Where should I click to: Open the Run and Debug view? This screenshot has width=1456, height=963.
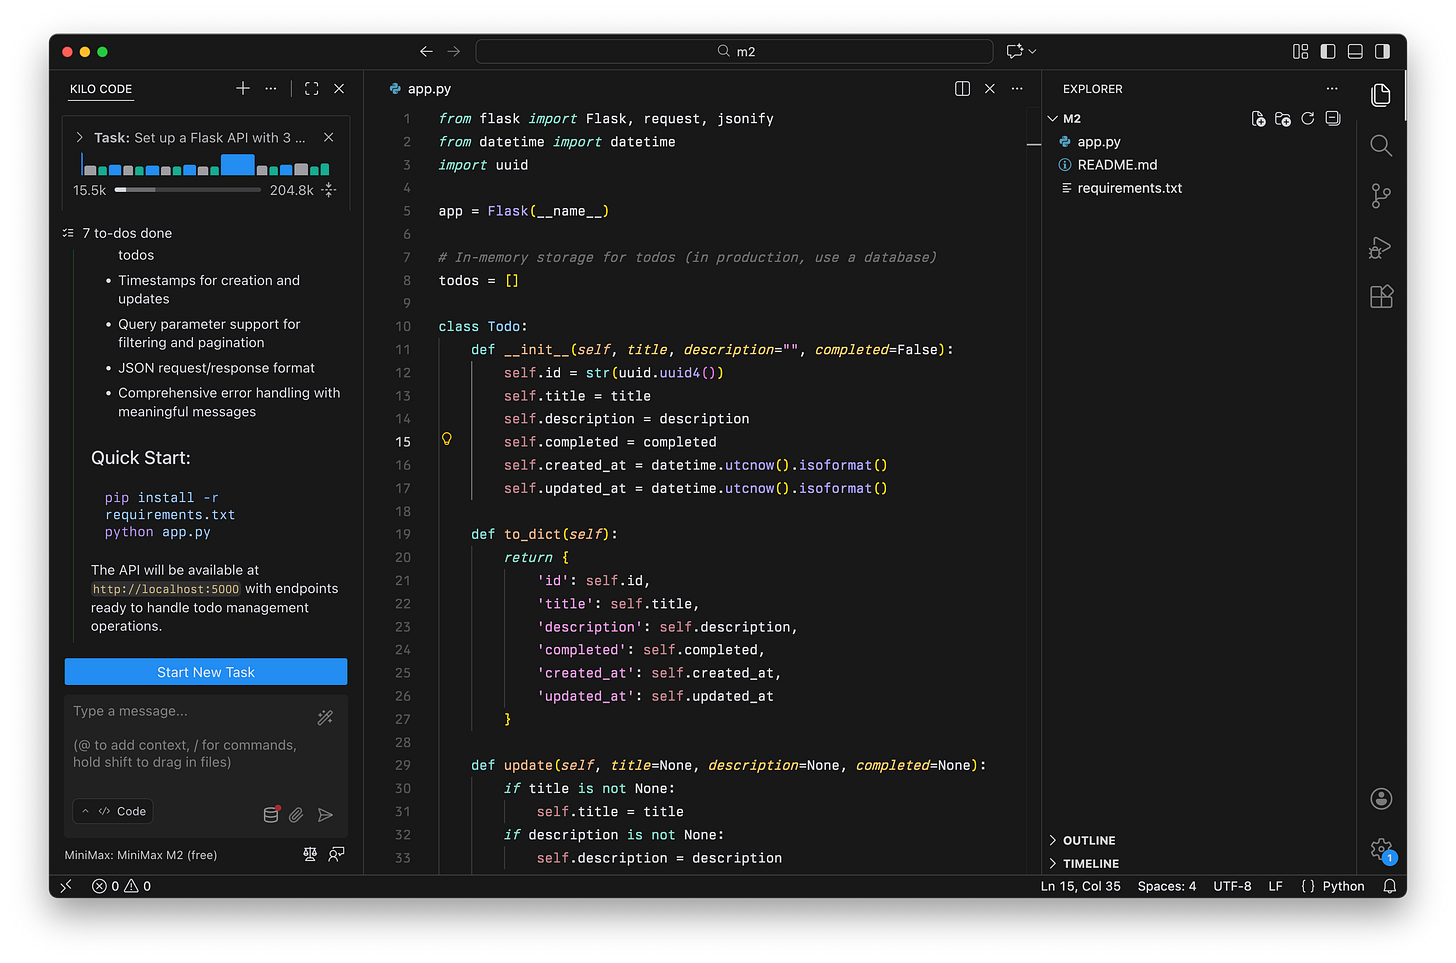pyautogui.click(x=1381, y=247)
